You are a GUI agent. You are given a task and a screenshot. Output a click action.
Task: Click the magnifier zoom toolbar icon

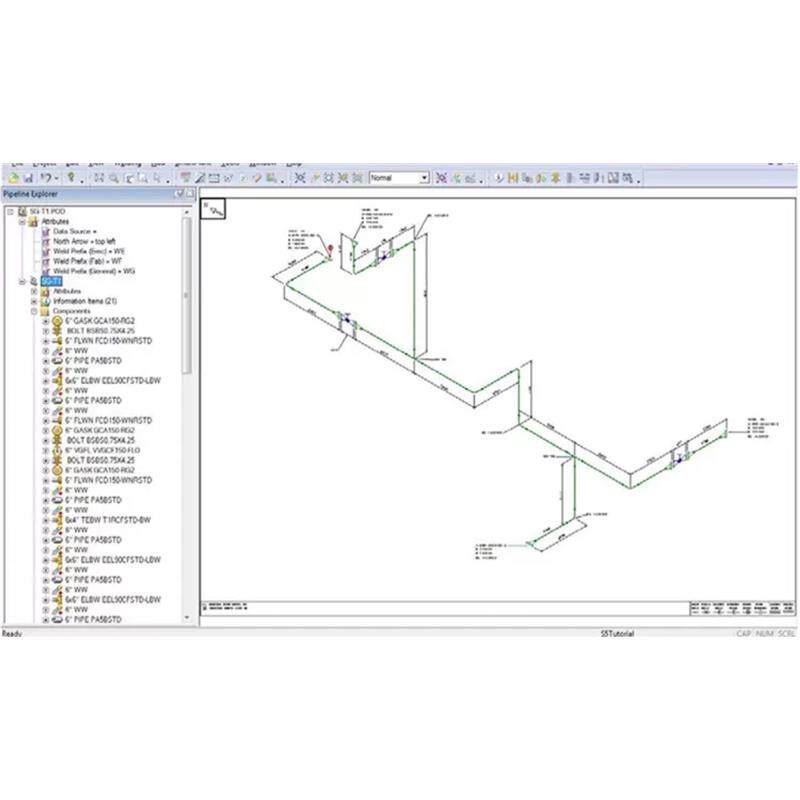[x=114, y=178]
